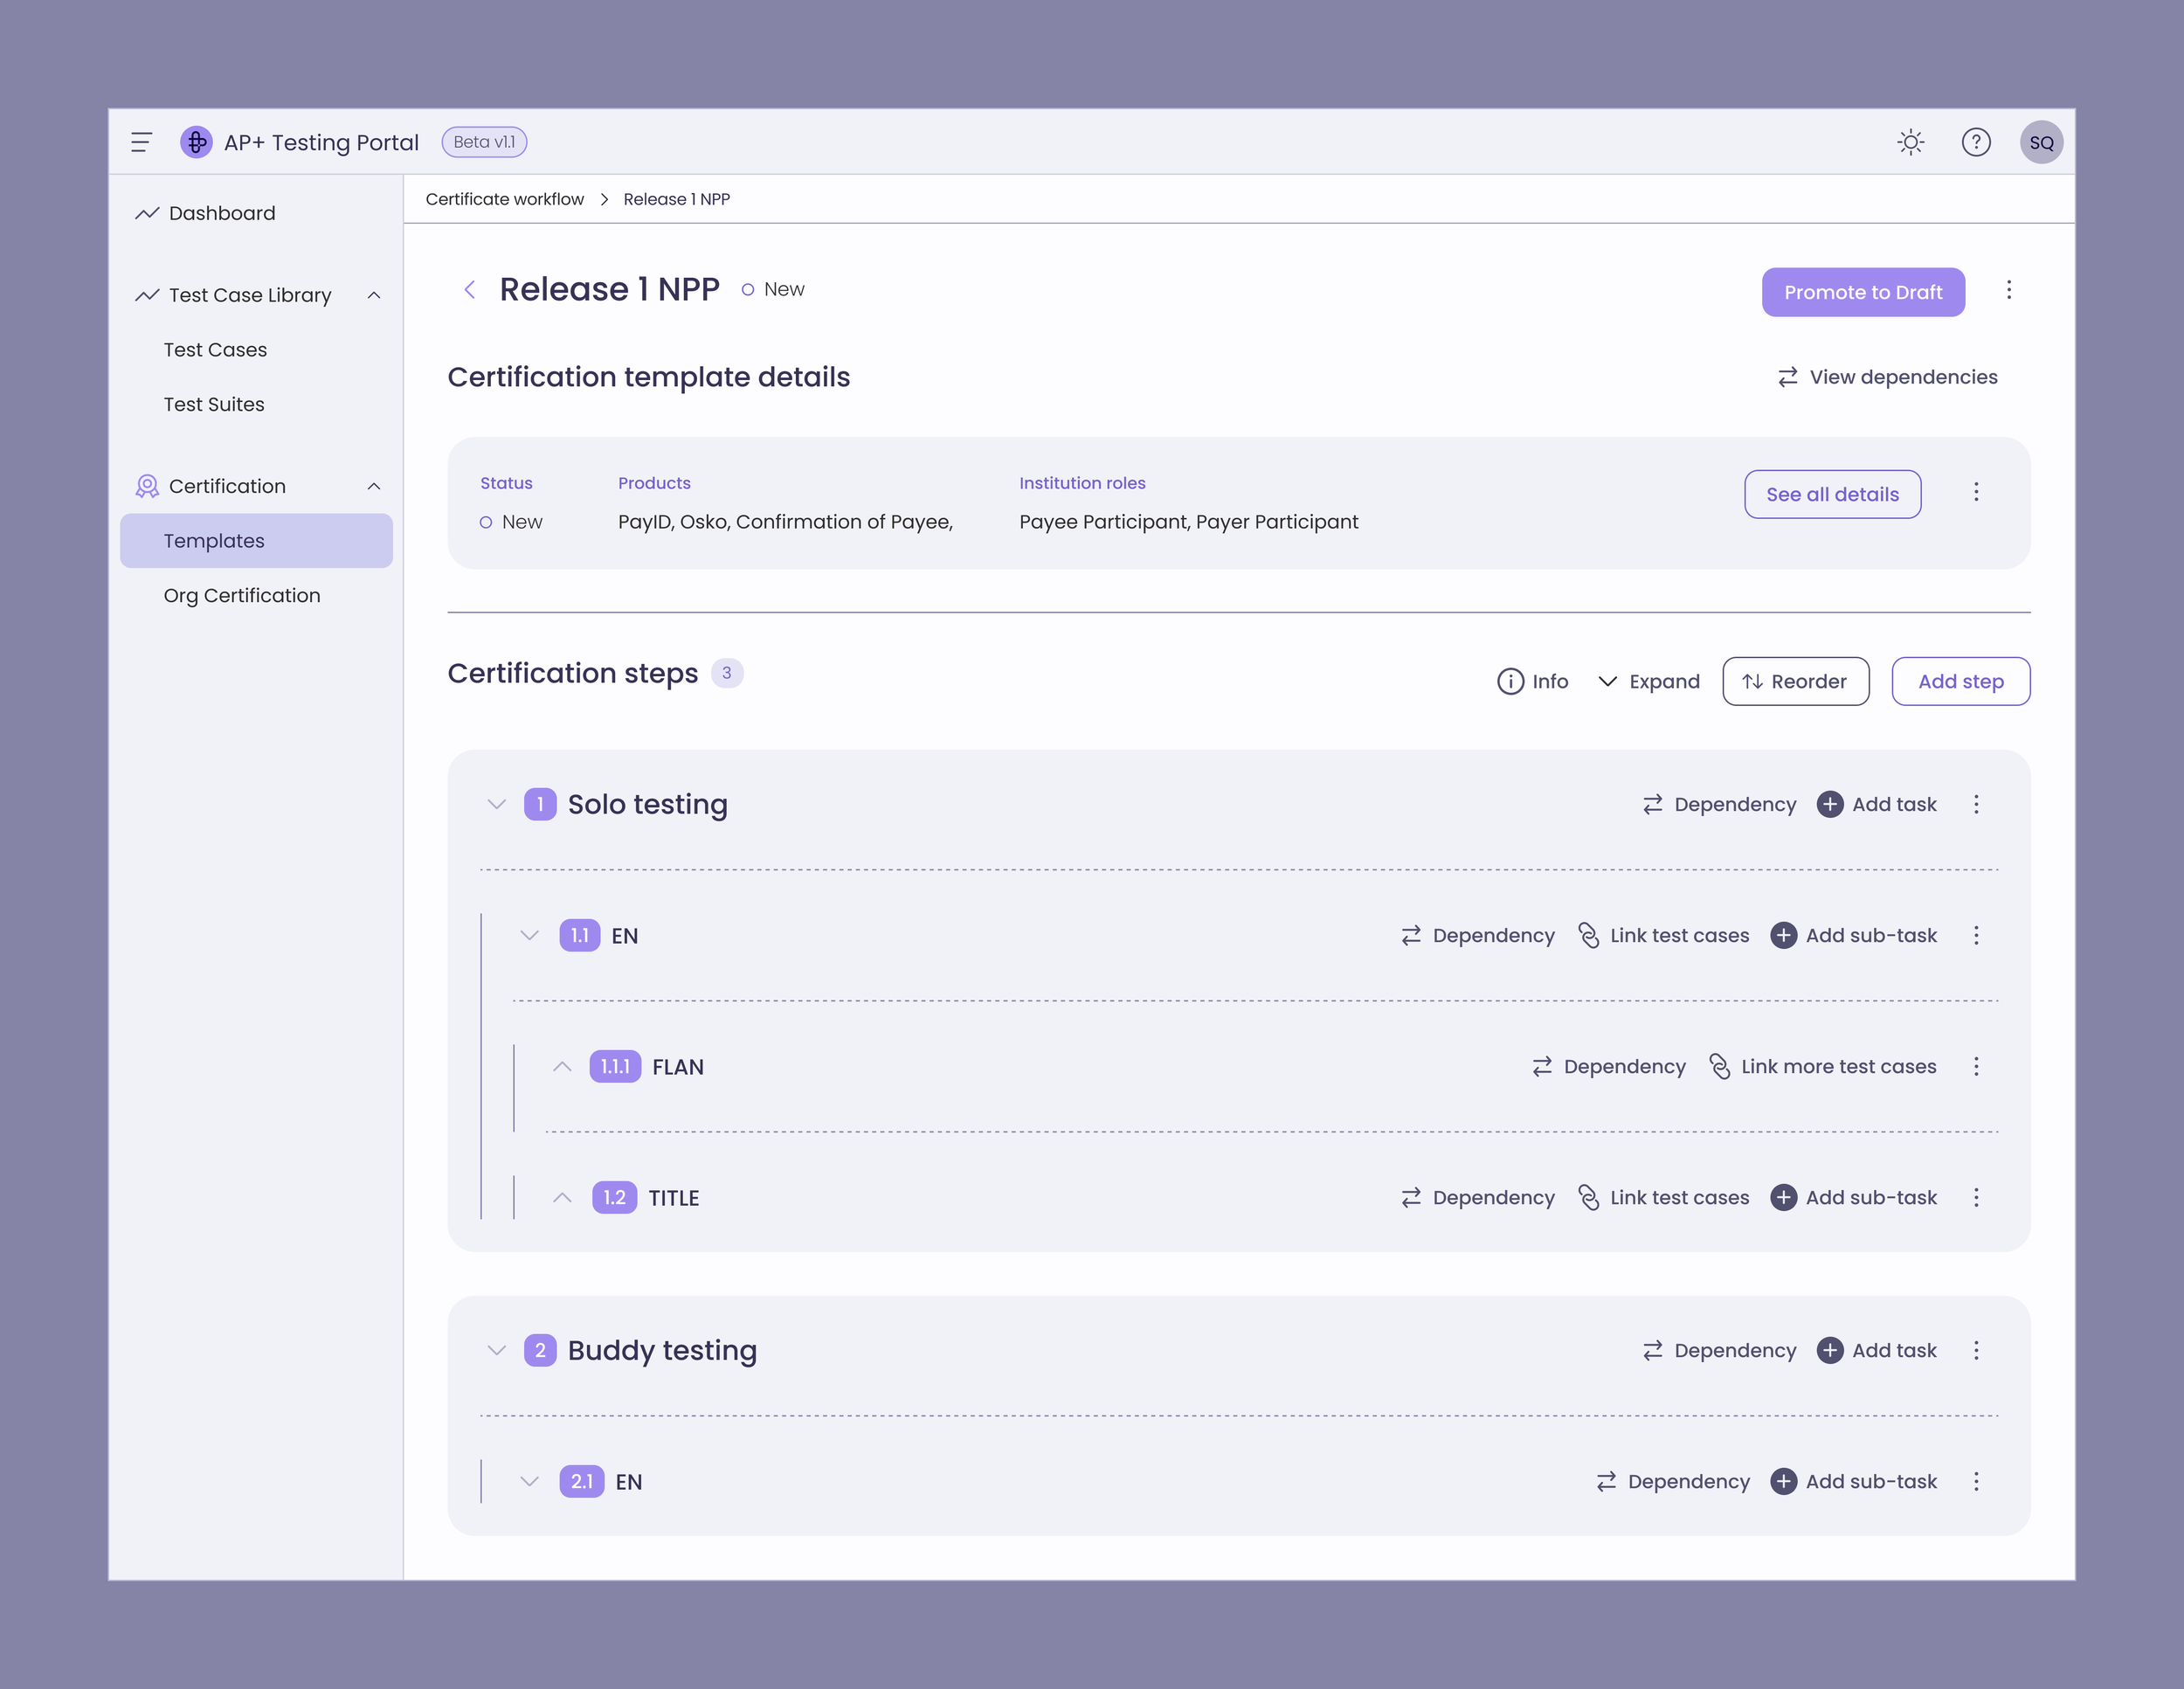Open the SQ user avatar menu
Viewport: 2184px width, 1689px height.
point(2041,142)
